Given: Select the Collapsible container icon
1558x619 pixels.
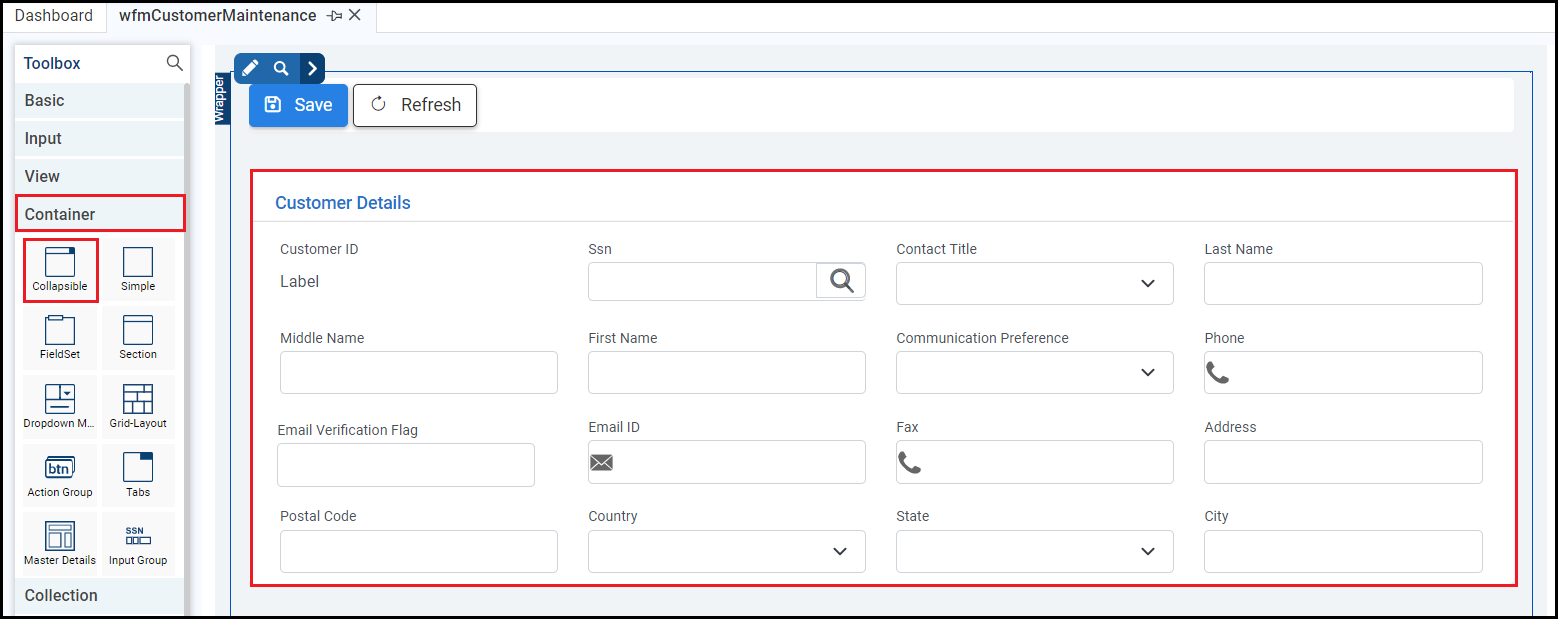Looking at the screenshot, I should click(60, 263).
